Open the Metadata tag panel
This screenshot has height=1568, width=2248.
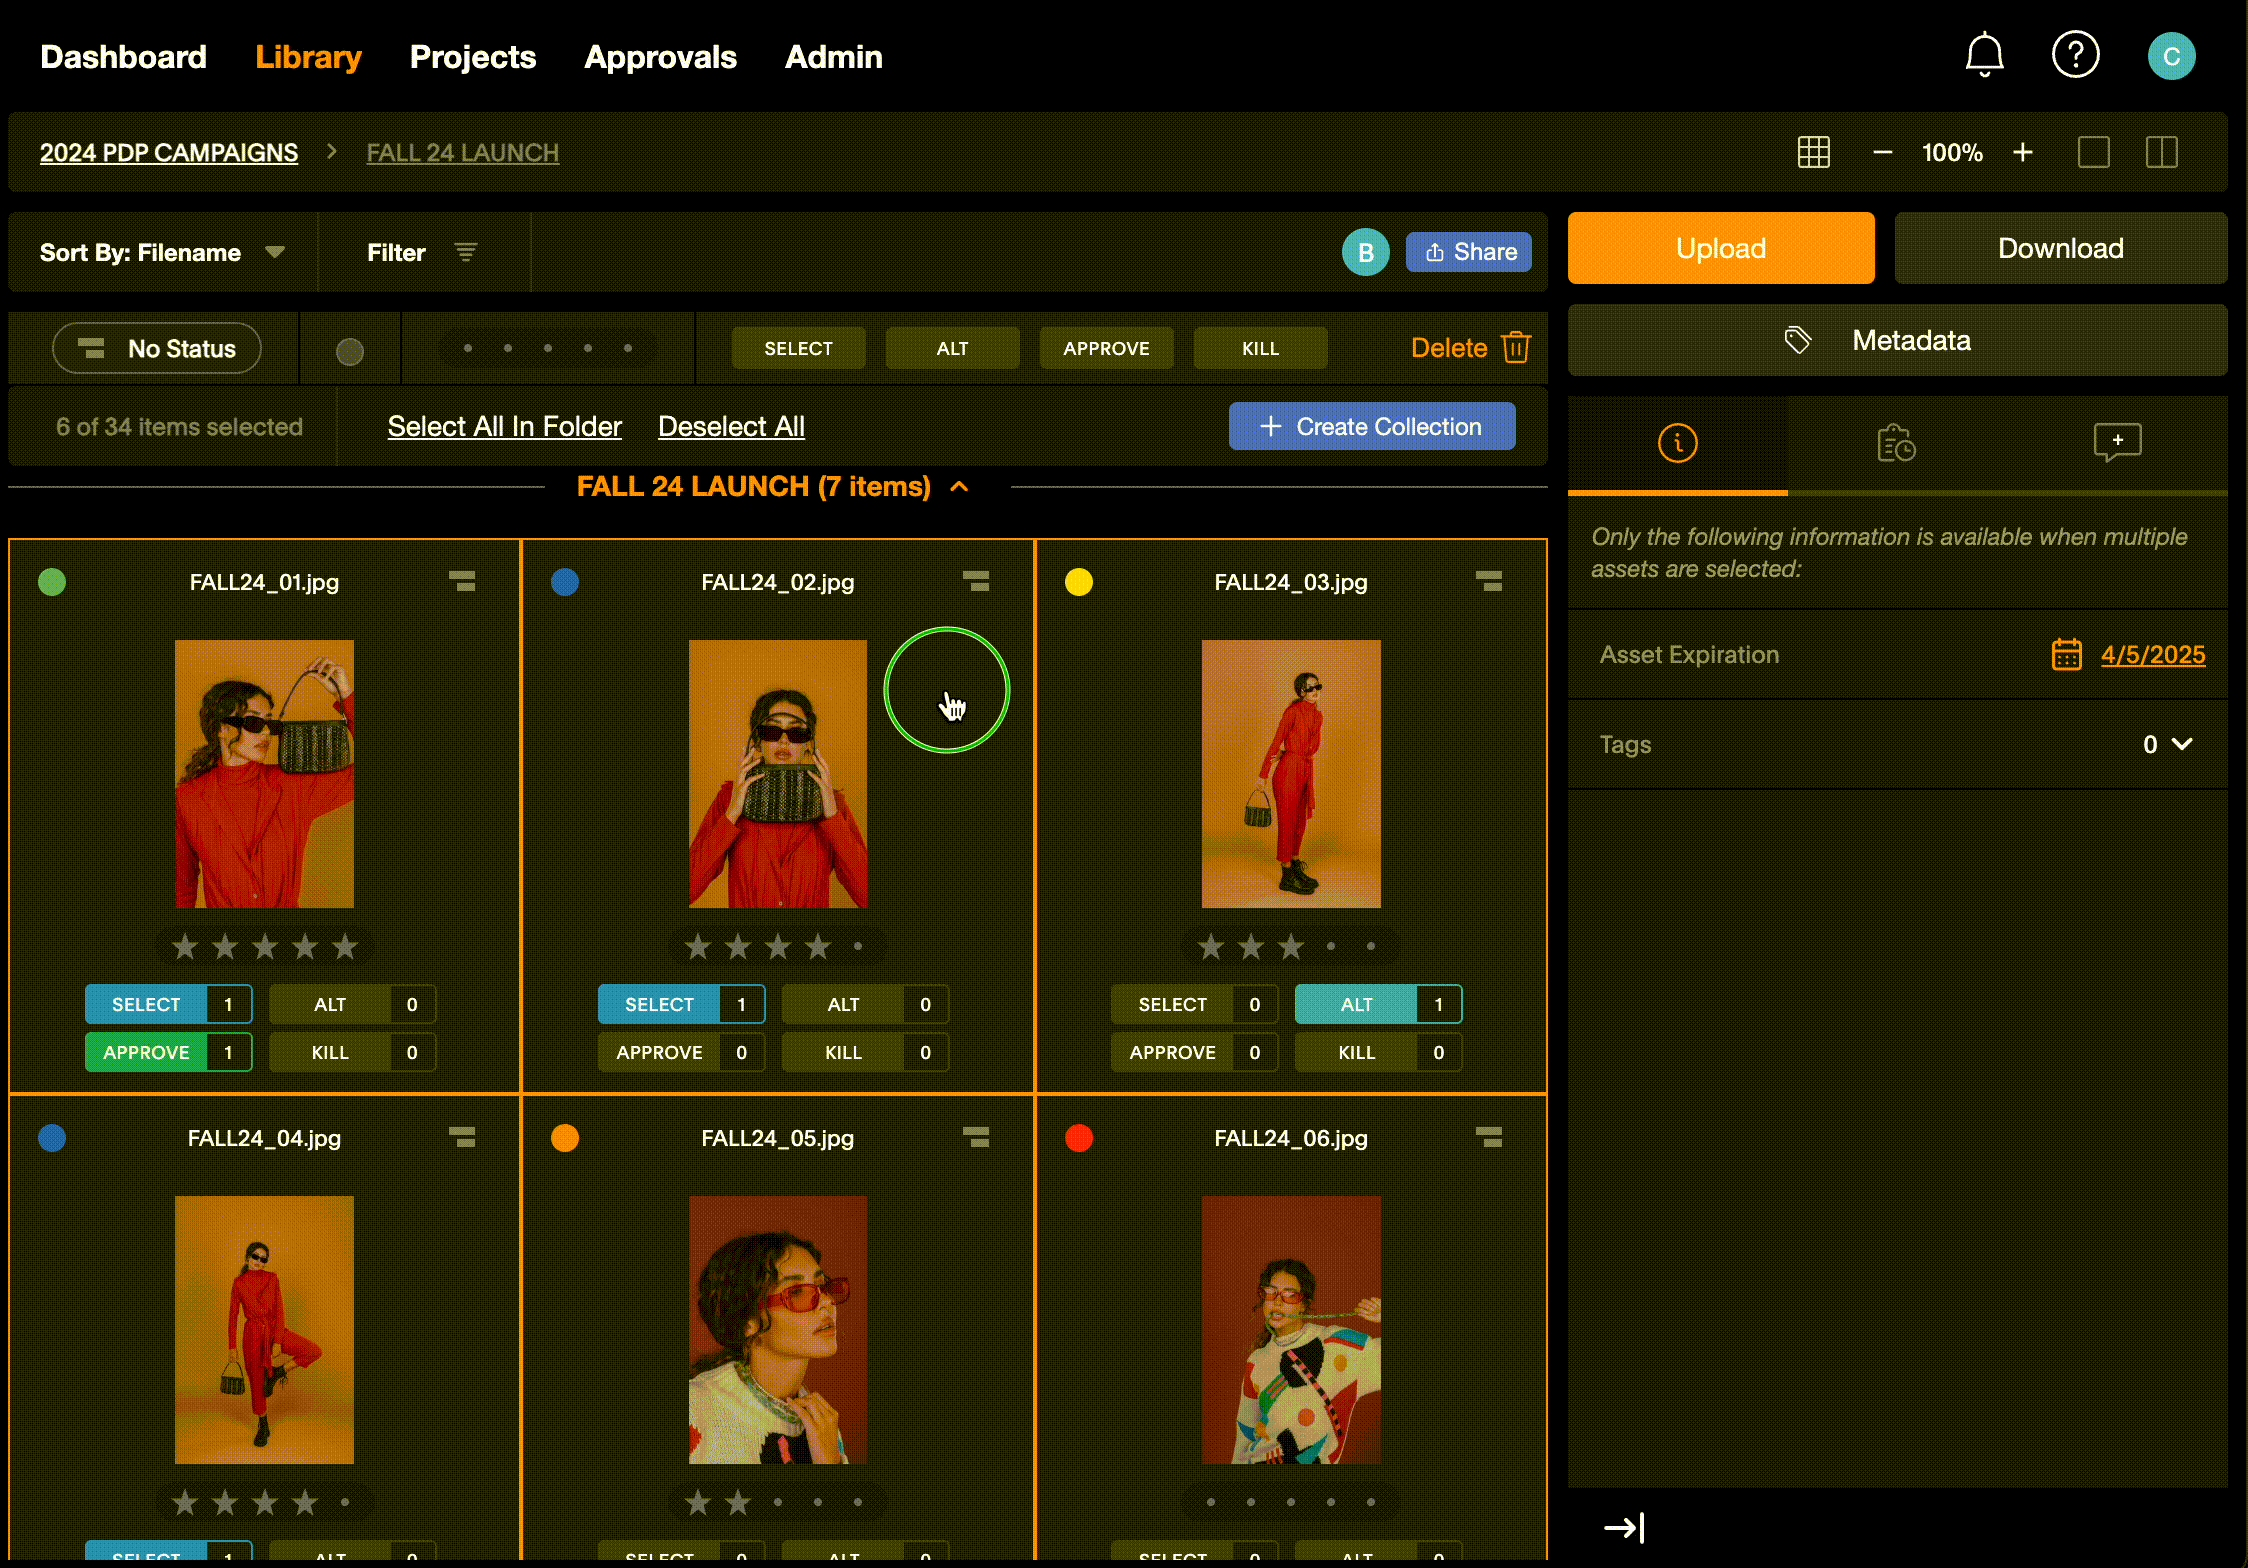pos(1897,340)
